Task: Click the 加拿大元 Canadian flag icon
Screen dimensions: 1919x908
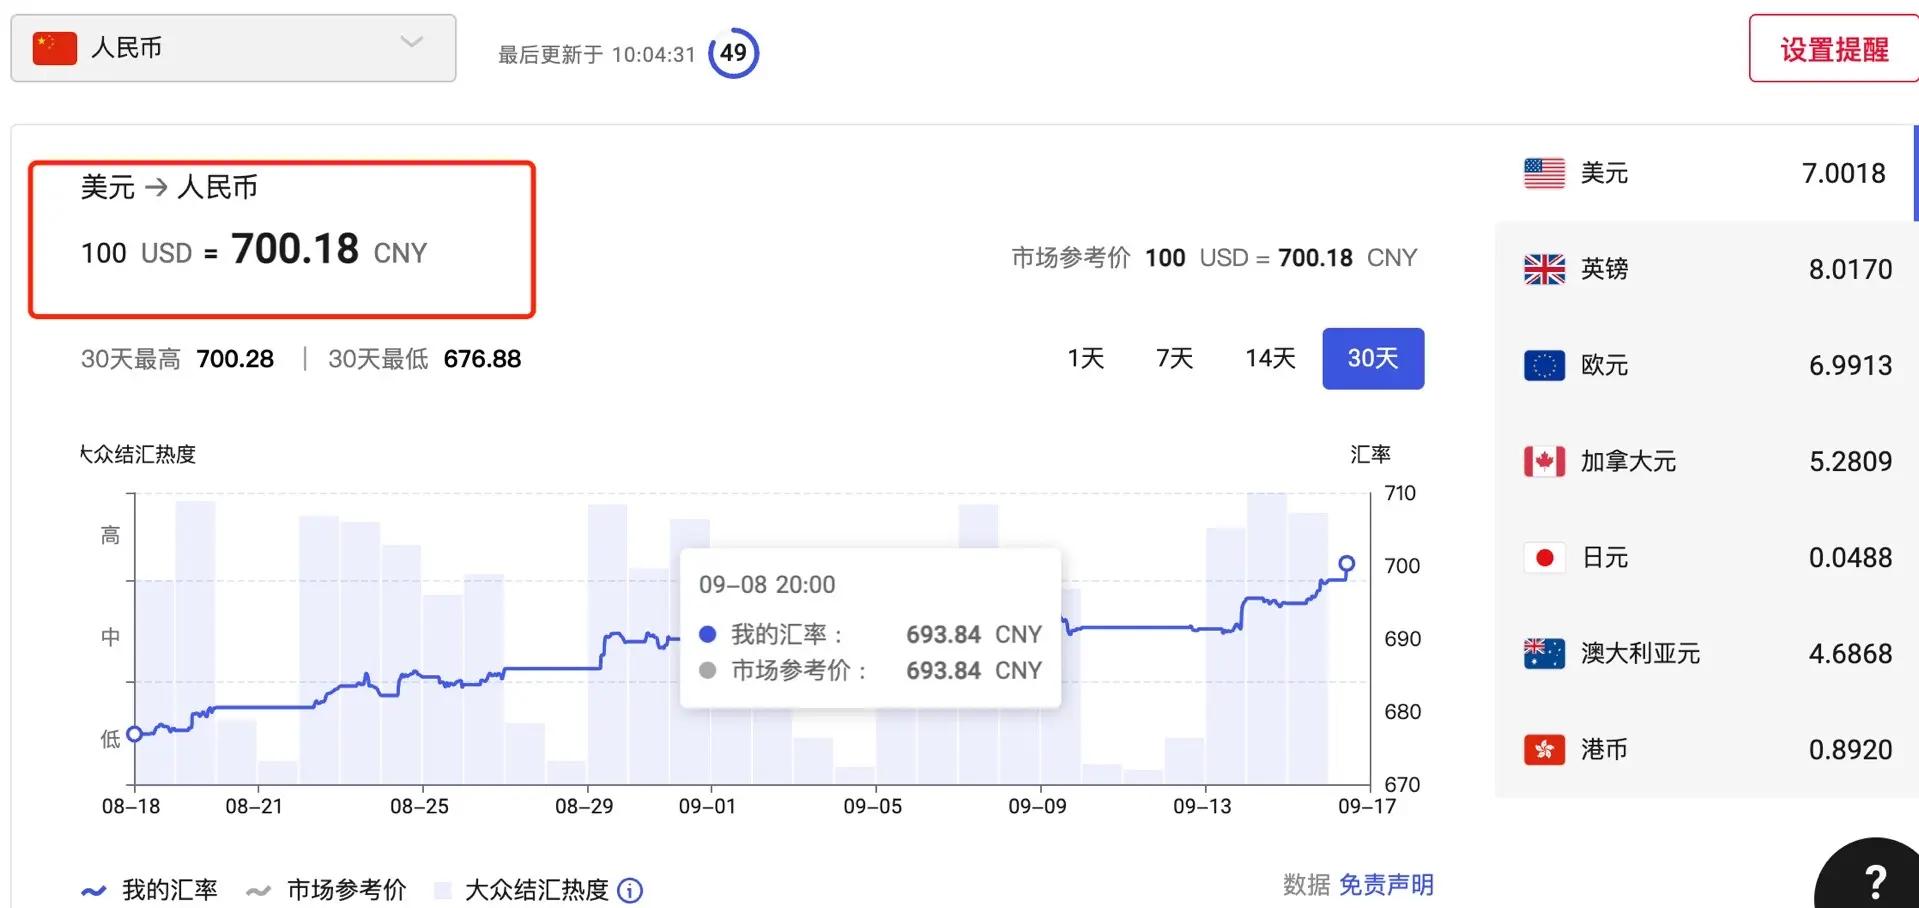Action: coord(1543,461)
